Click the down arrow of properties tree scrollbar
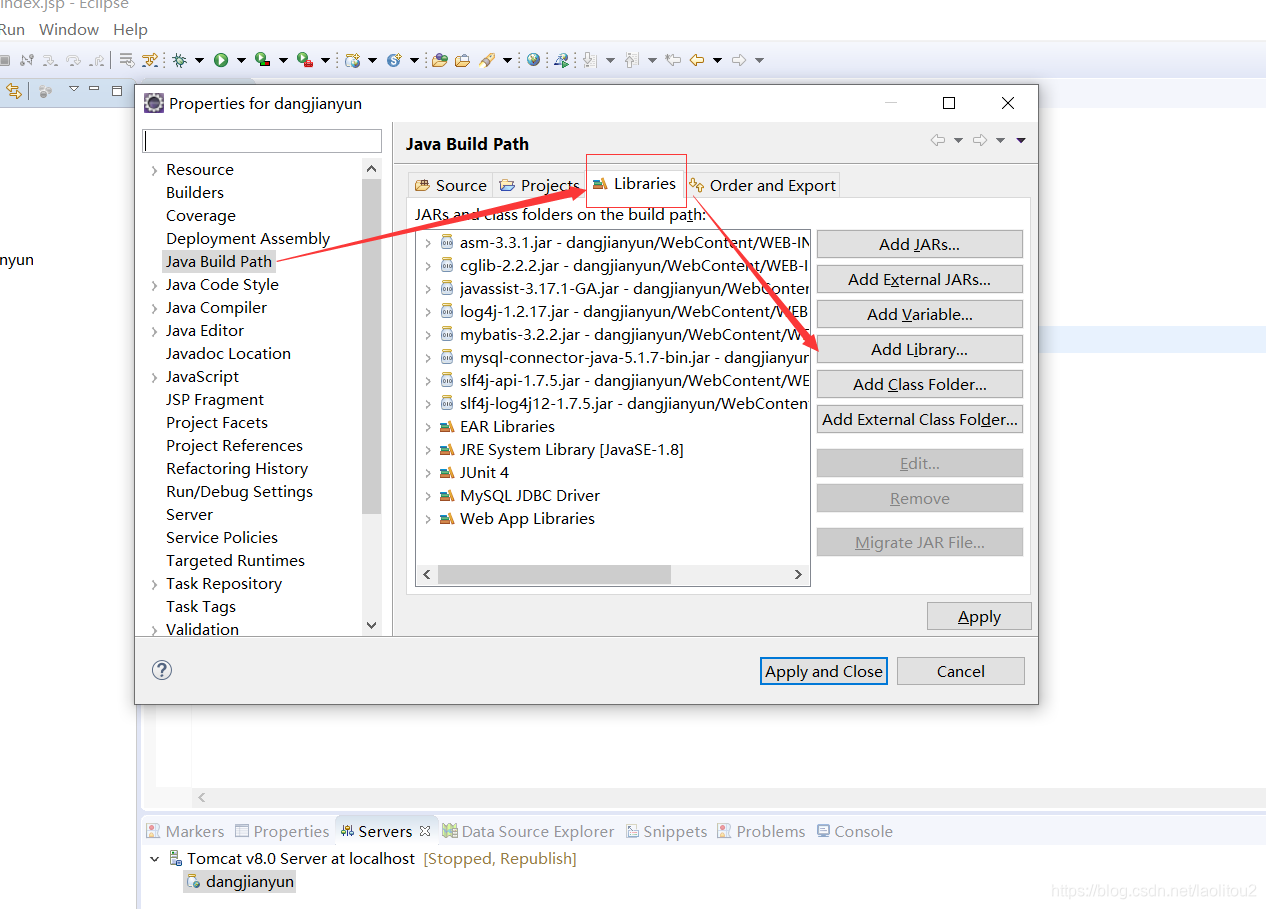1266x909 pixels. coord(372,625)
